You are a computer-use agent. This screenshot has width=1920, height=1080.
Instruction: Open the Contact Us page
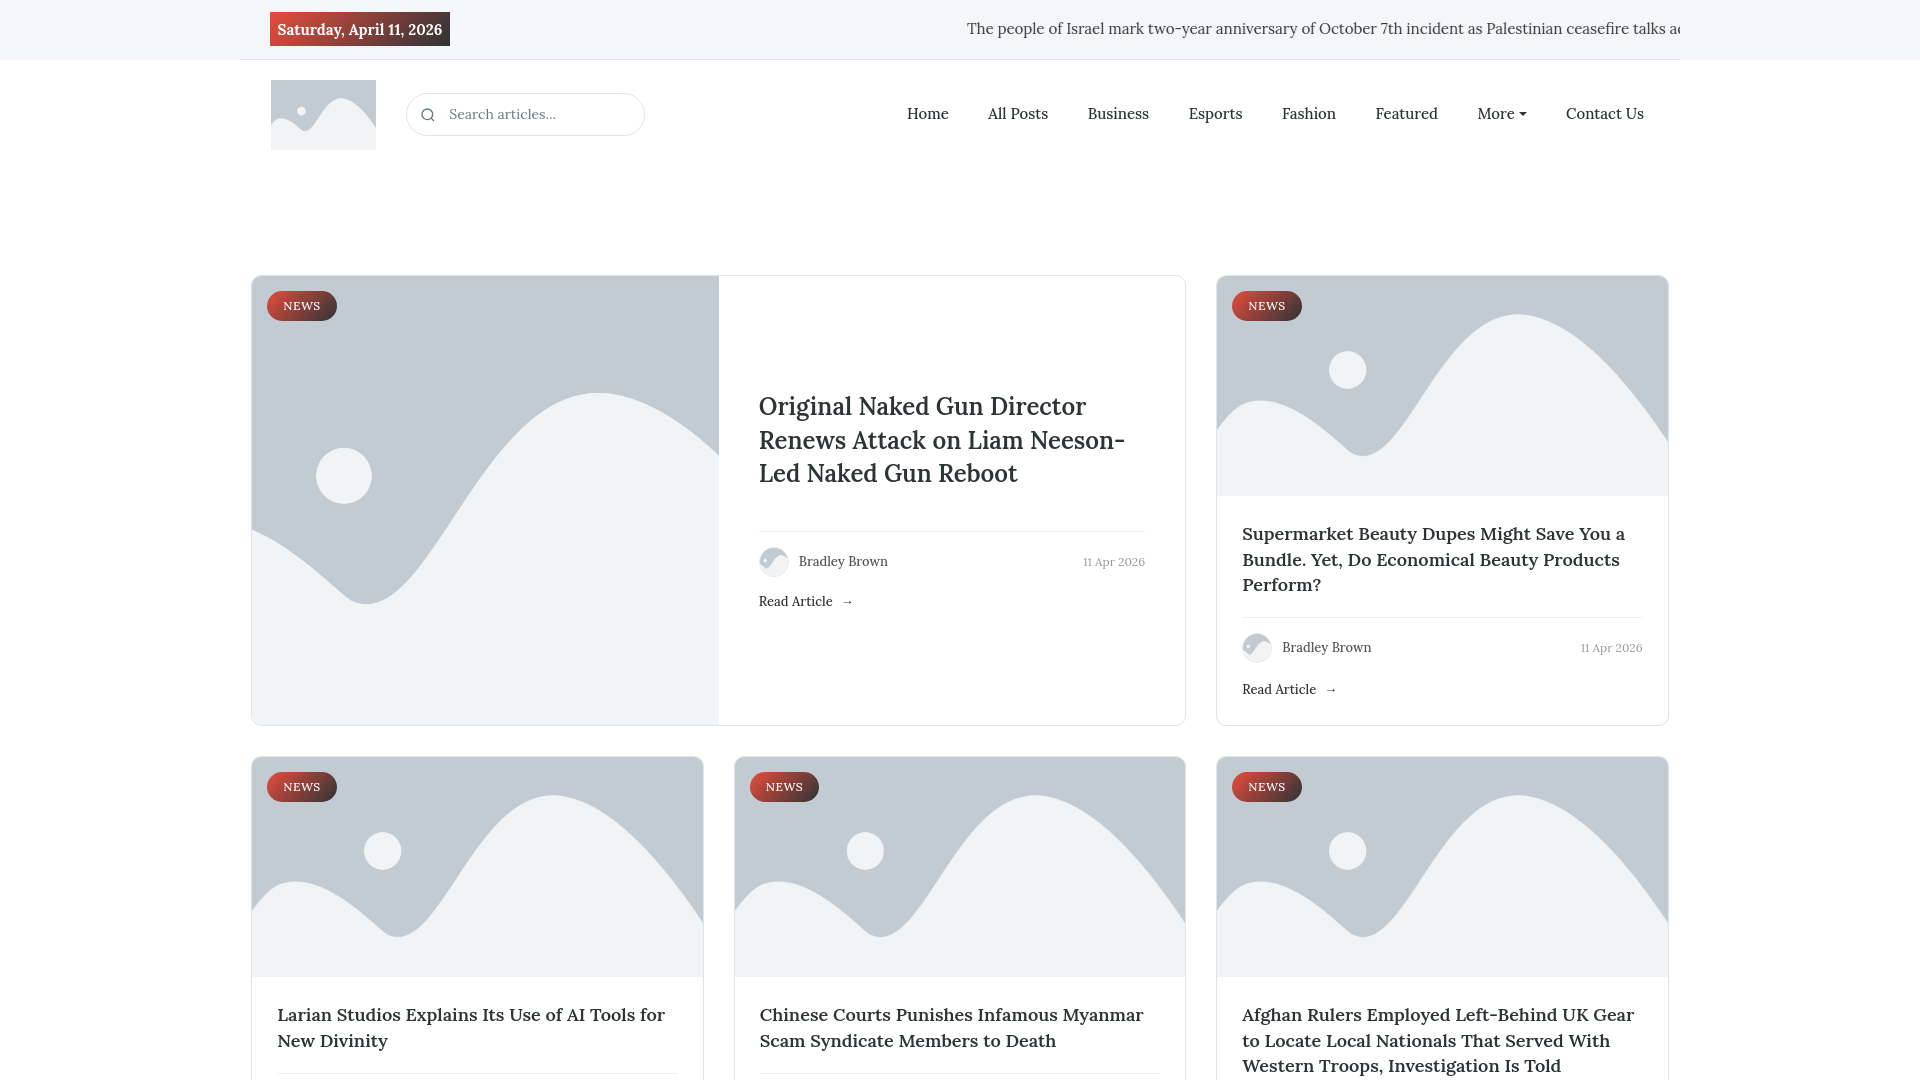[x=1604, y=114]
